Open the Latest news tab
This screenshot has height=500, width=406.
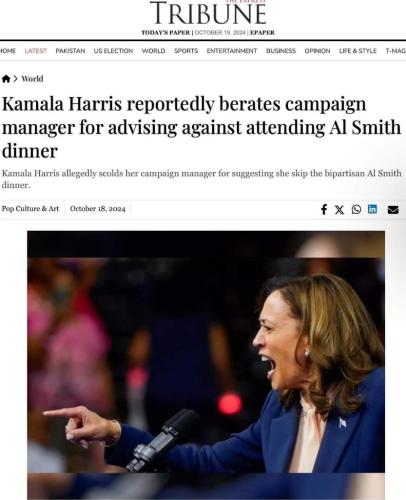[36, 51]
